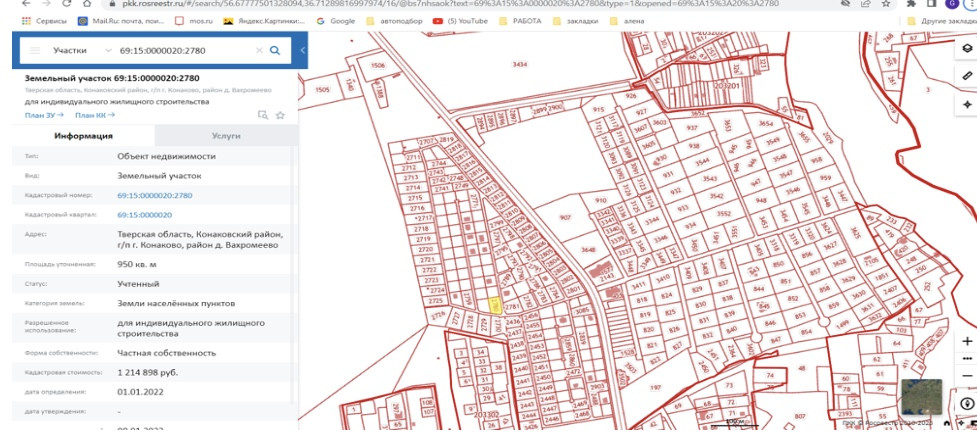Click the compass orientation button
The image size is (977, 446).
coord(966,405)
